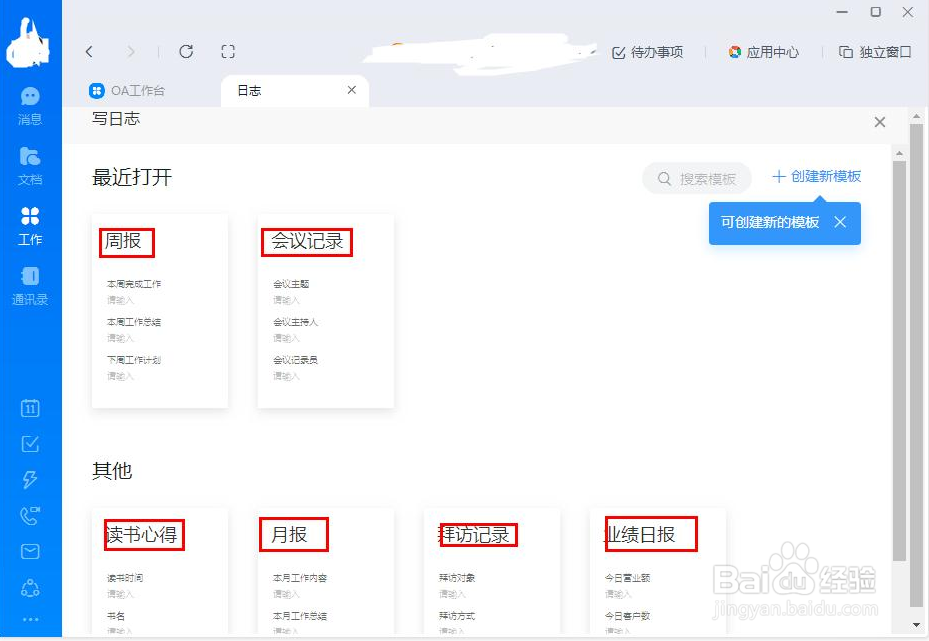
Task: Open the to-do checklist icon in sidebar
Action: 29,443
